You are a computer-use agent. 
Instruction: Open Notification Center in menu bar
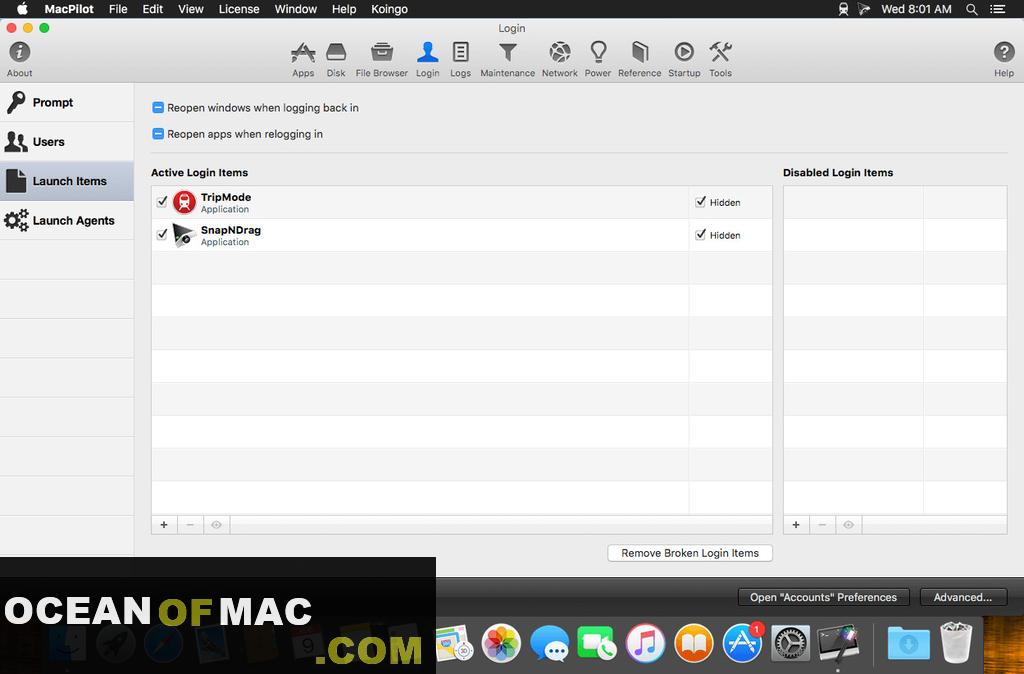click(x=997, y=9)
